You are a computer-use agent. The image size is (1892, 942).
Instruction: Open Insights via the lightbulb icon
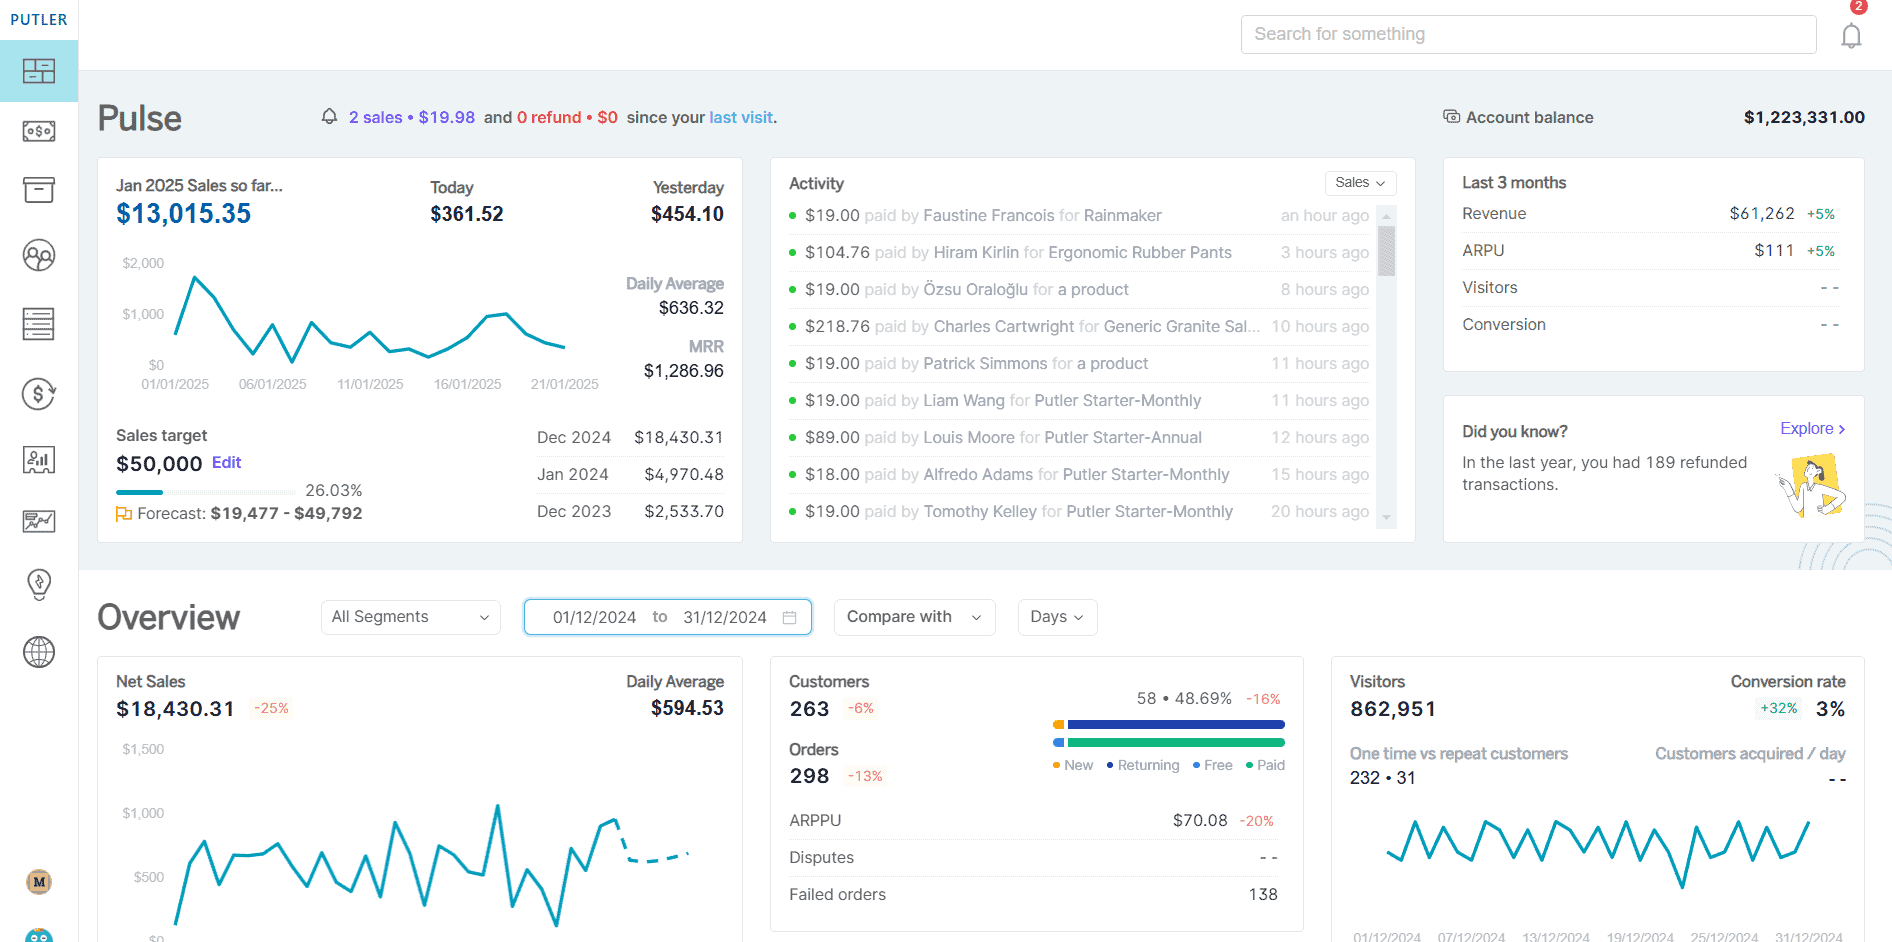coord(39,584)
